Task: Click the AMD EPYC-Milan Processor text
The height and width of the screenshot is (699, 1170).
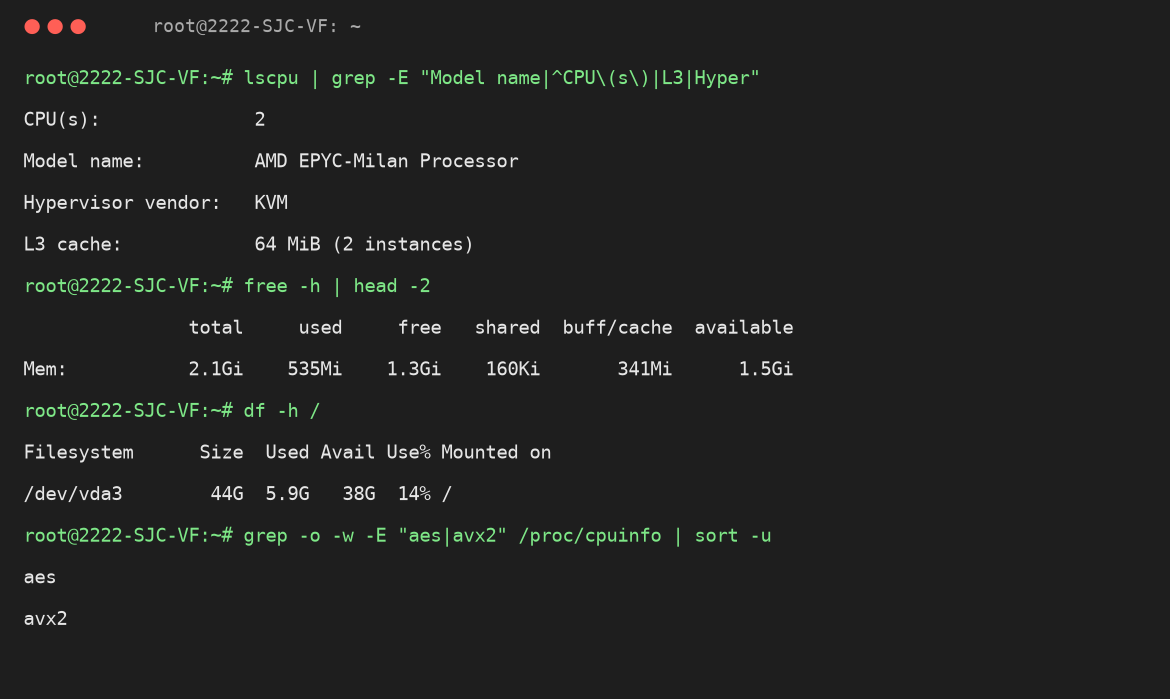Action: click(x=386, y=161)
